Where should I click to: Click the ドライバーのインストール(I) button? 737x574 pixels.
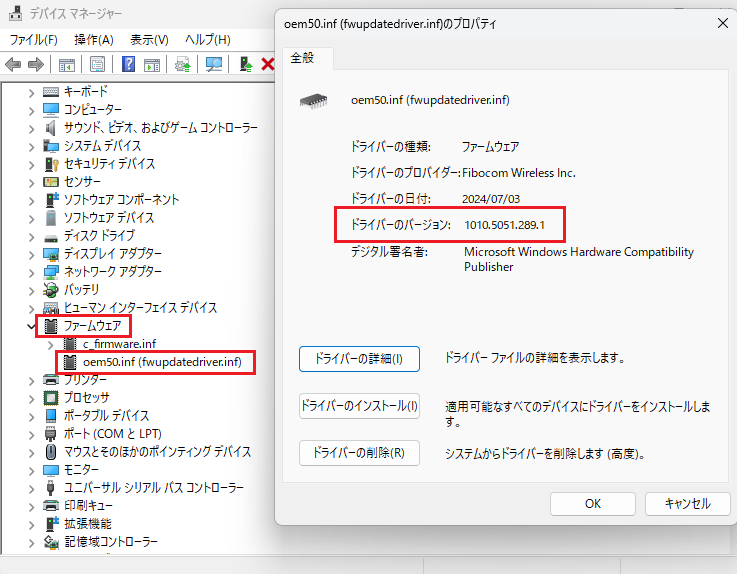click(x=359, y=406)
